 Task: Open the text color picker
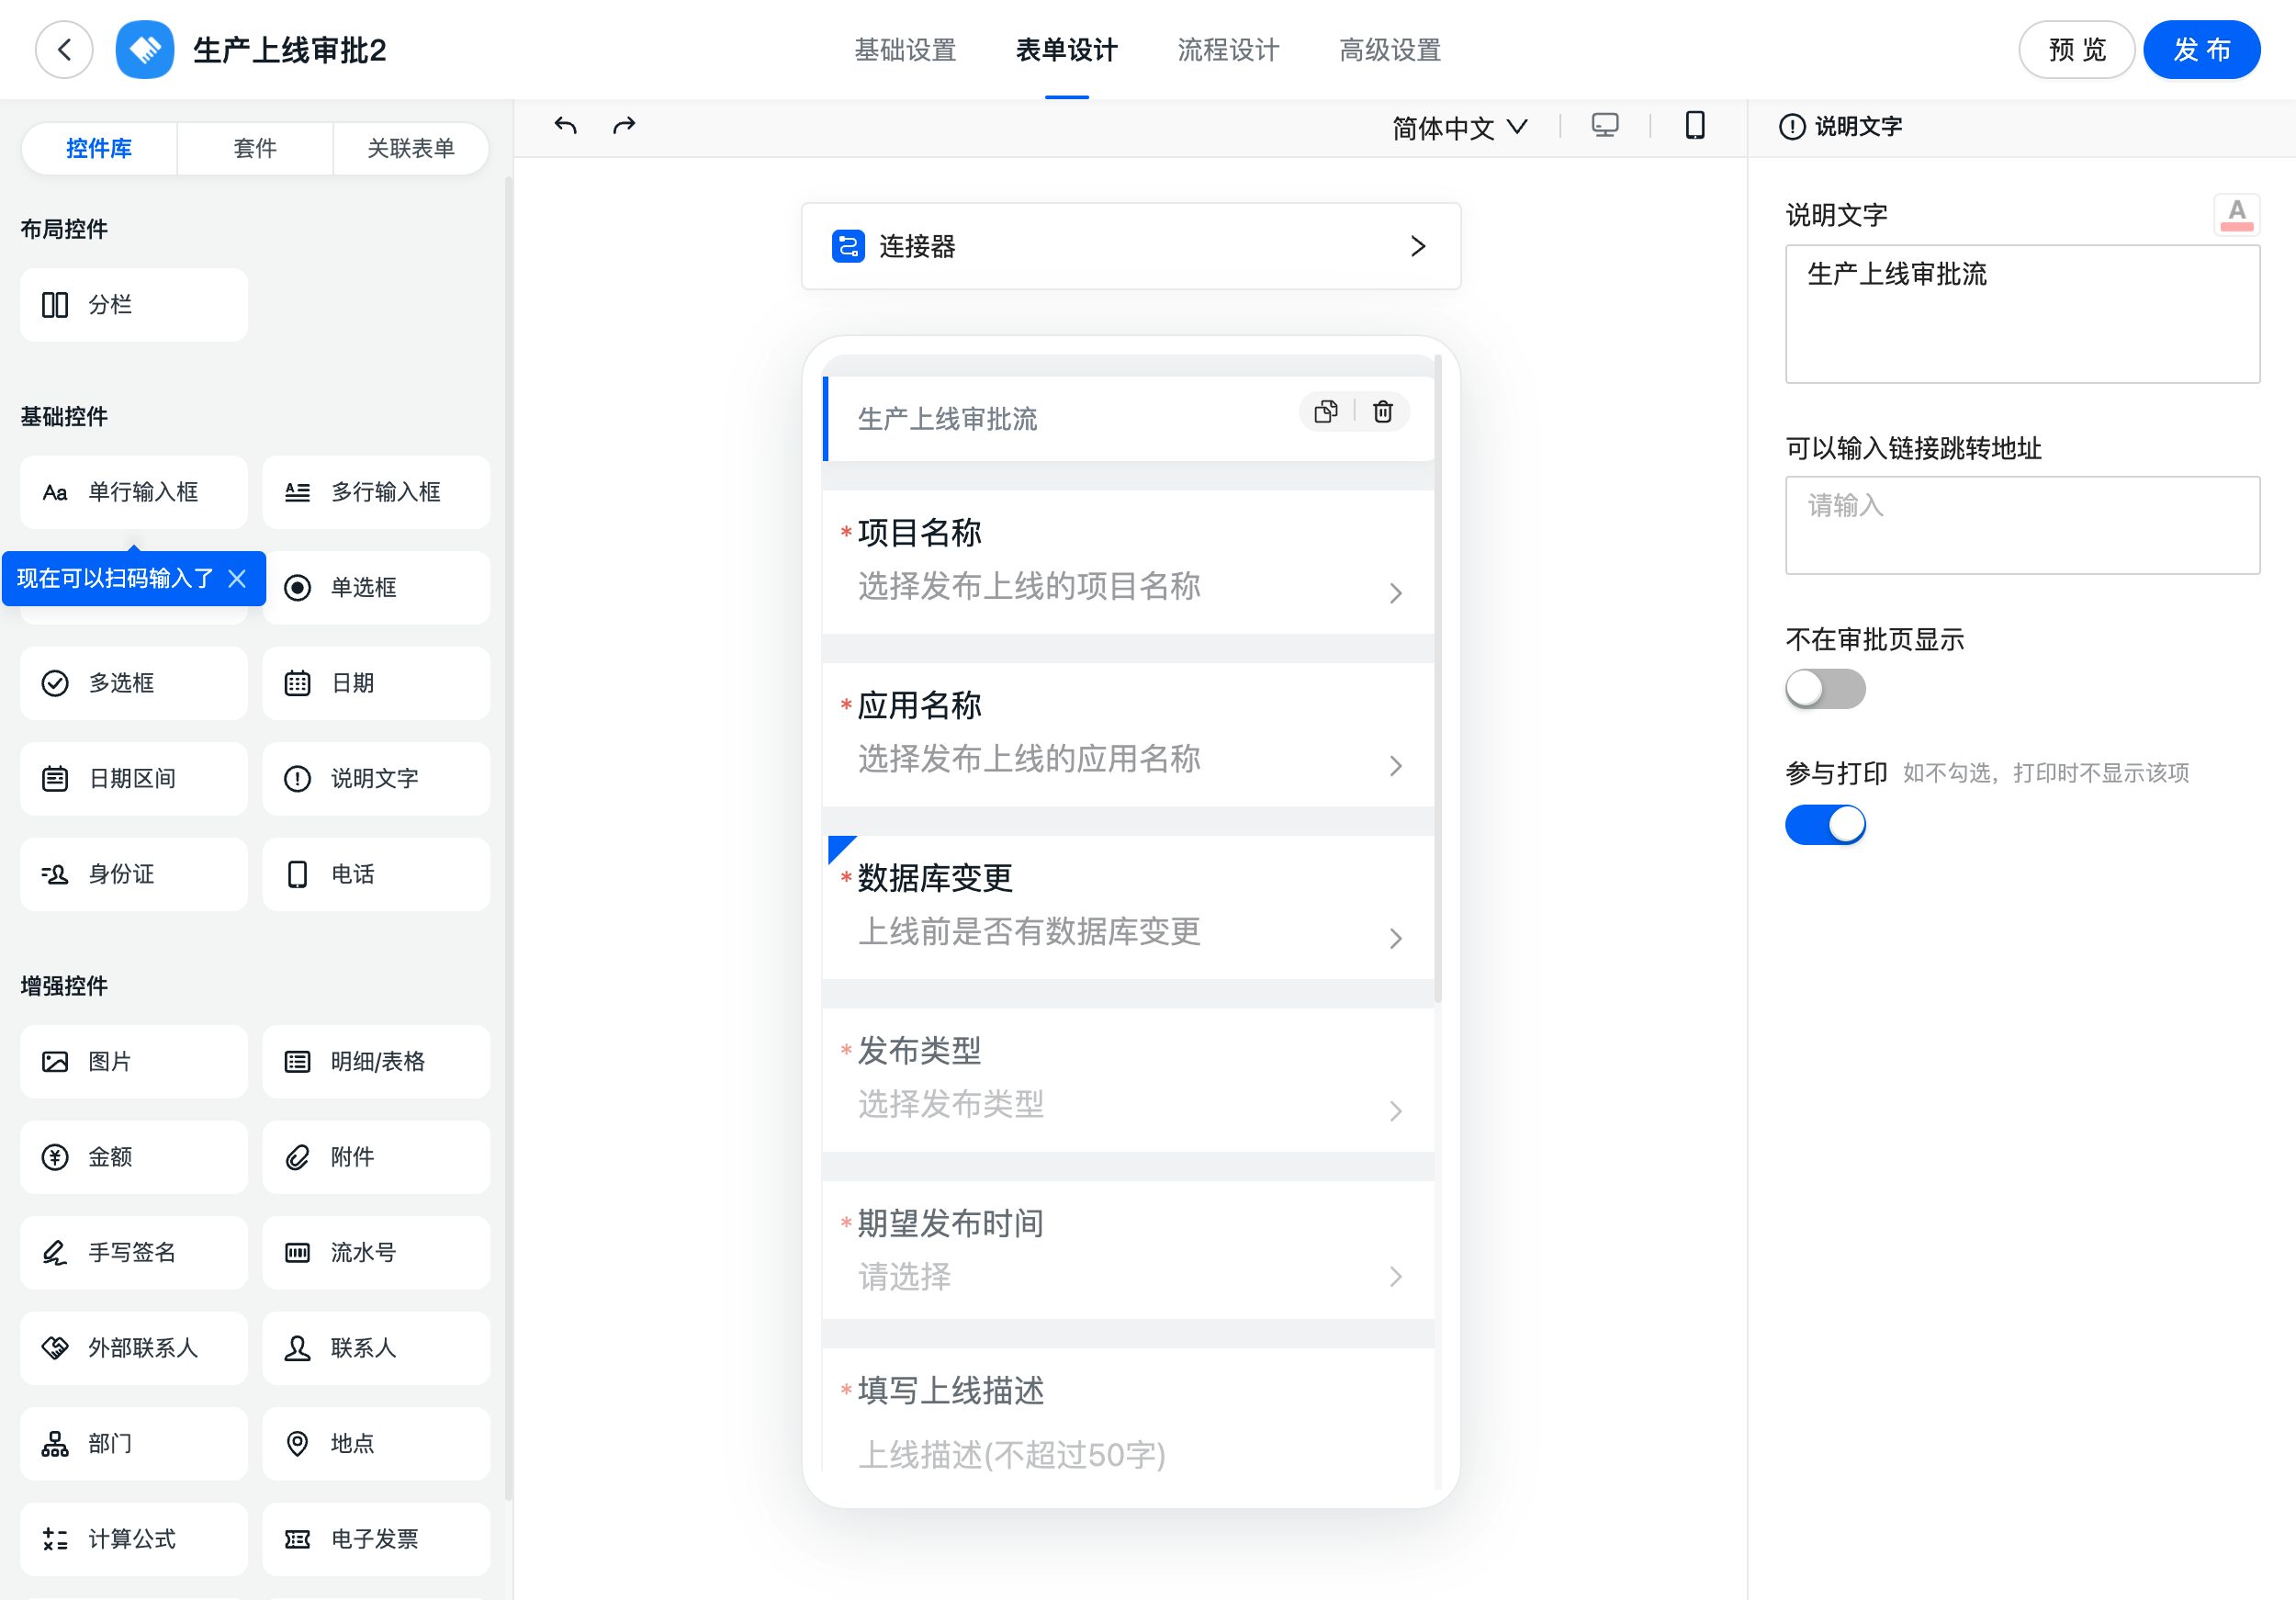pyautogui.click(x=2237, y=214)
